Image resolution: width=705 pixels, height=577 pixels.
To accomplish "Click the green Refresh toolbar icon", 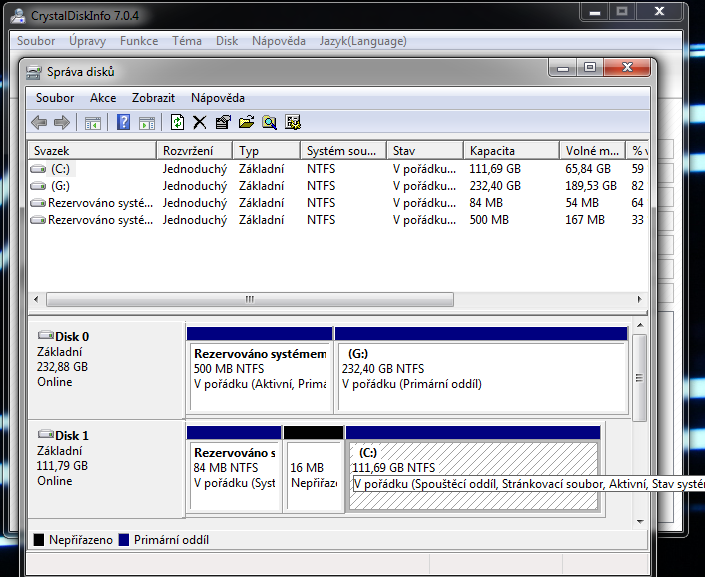I will pos(177,123).
